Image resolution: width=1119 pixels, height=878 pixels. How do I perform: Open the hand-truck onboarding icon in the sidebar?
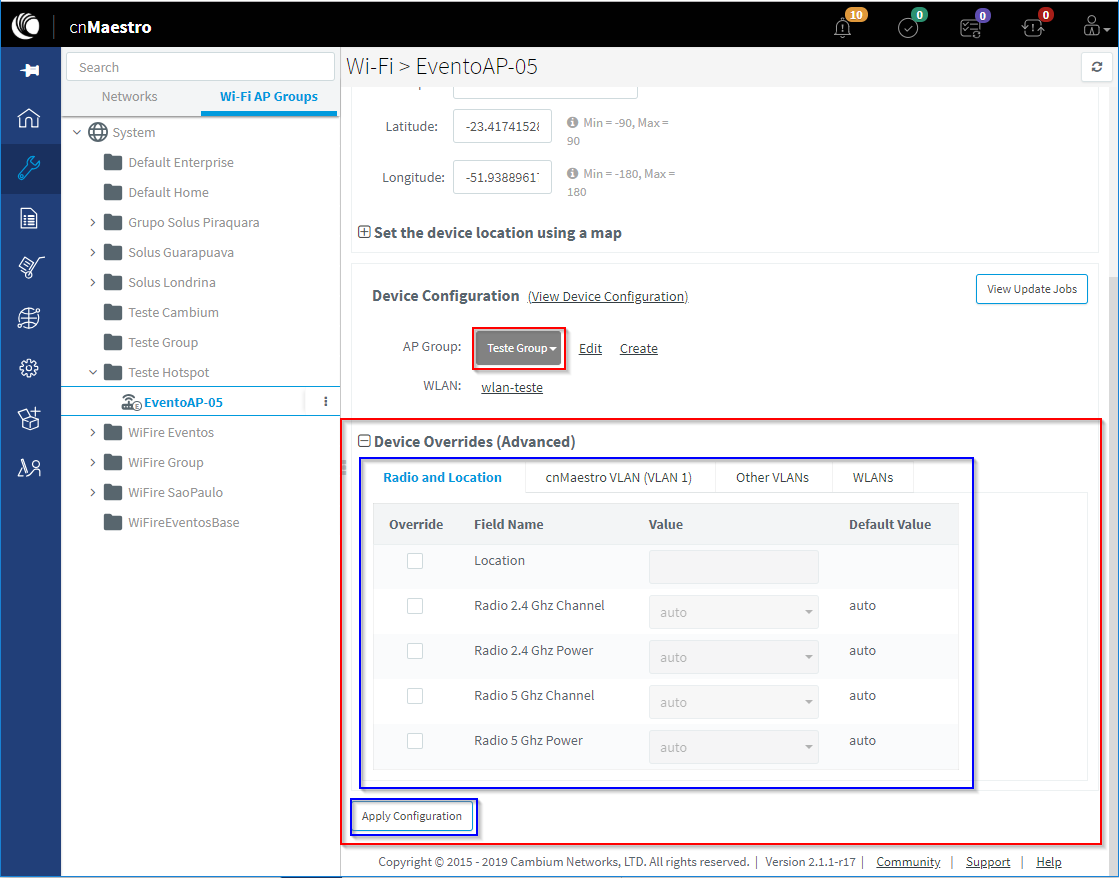coord(29,267)
